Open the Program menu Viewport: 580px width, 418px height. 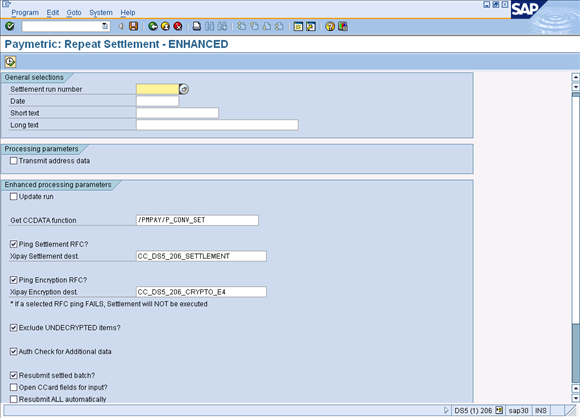tap(25, 13)
